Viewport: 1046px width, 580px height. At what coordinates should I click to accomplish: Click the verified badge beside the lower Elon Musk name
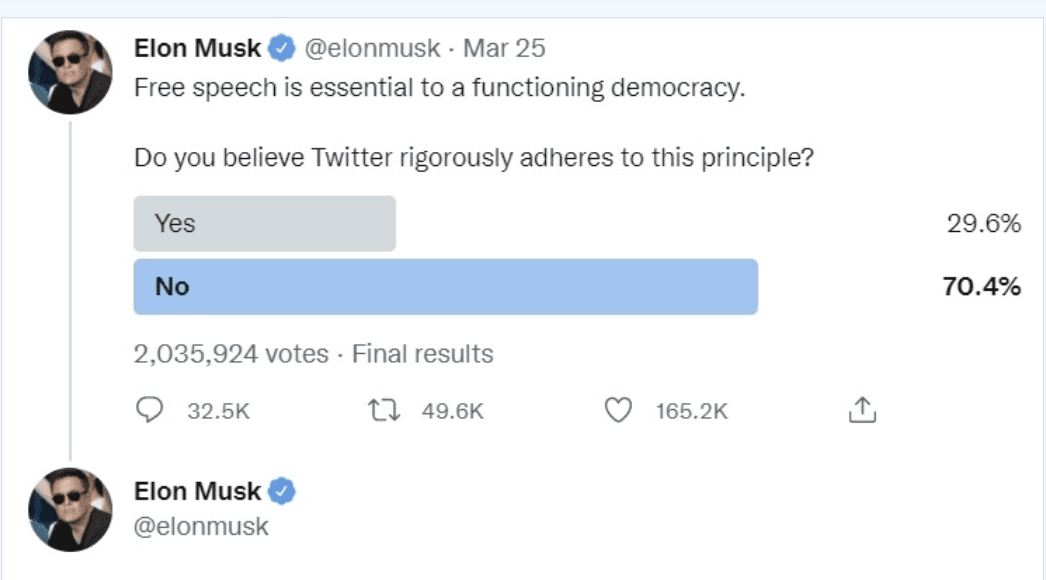pos(283,491)
